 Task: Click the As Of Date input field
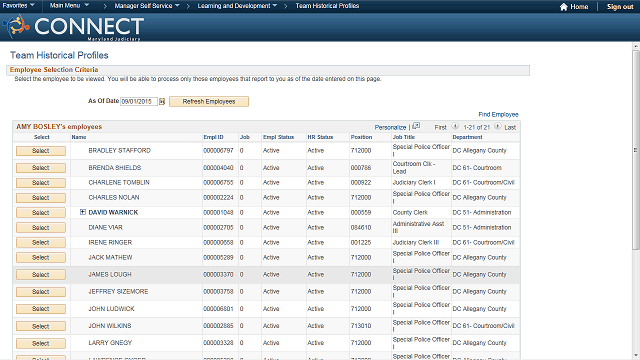coord(139,102)
